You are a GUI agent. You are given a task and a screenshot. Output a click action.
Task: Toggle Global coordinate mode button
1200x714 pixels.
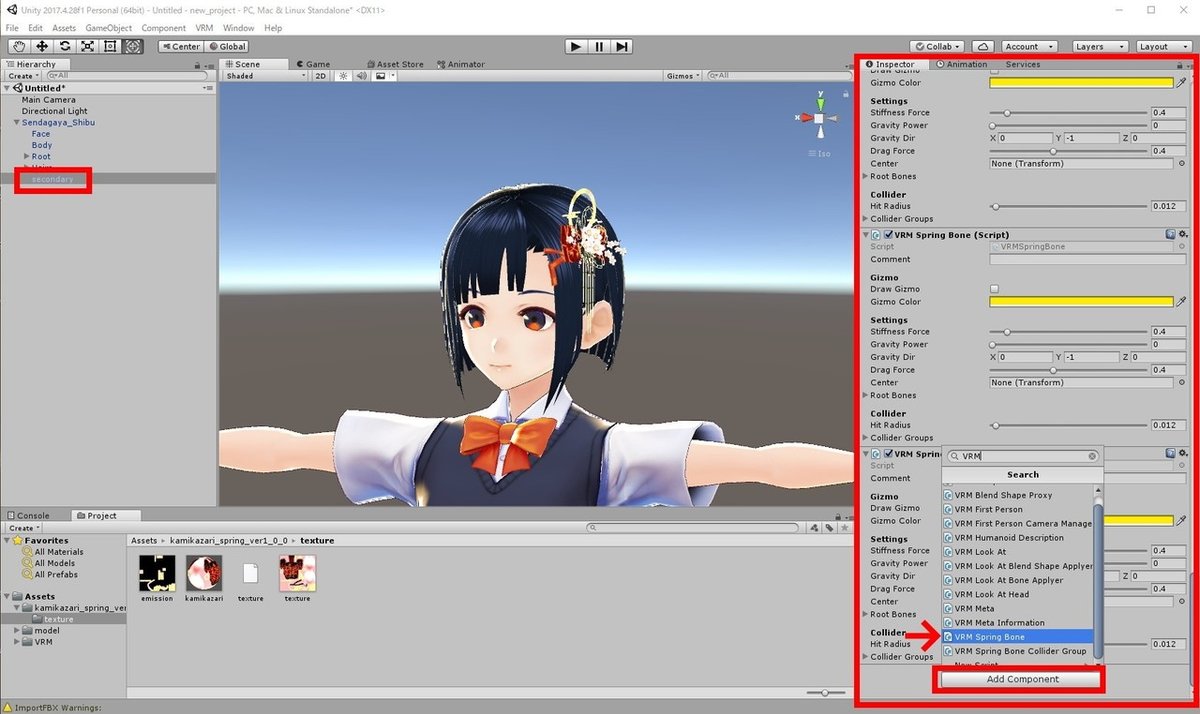coord(227,46)
